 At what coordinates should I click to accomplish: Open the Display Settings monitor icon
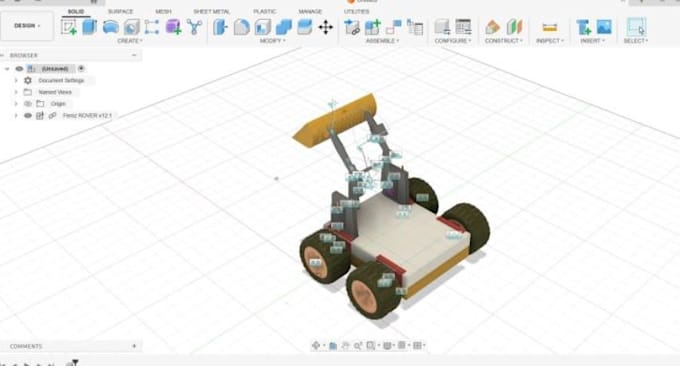[x=387, y=345]
